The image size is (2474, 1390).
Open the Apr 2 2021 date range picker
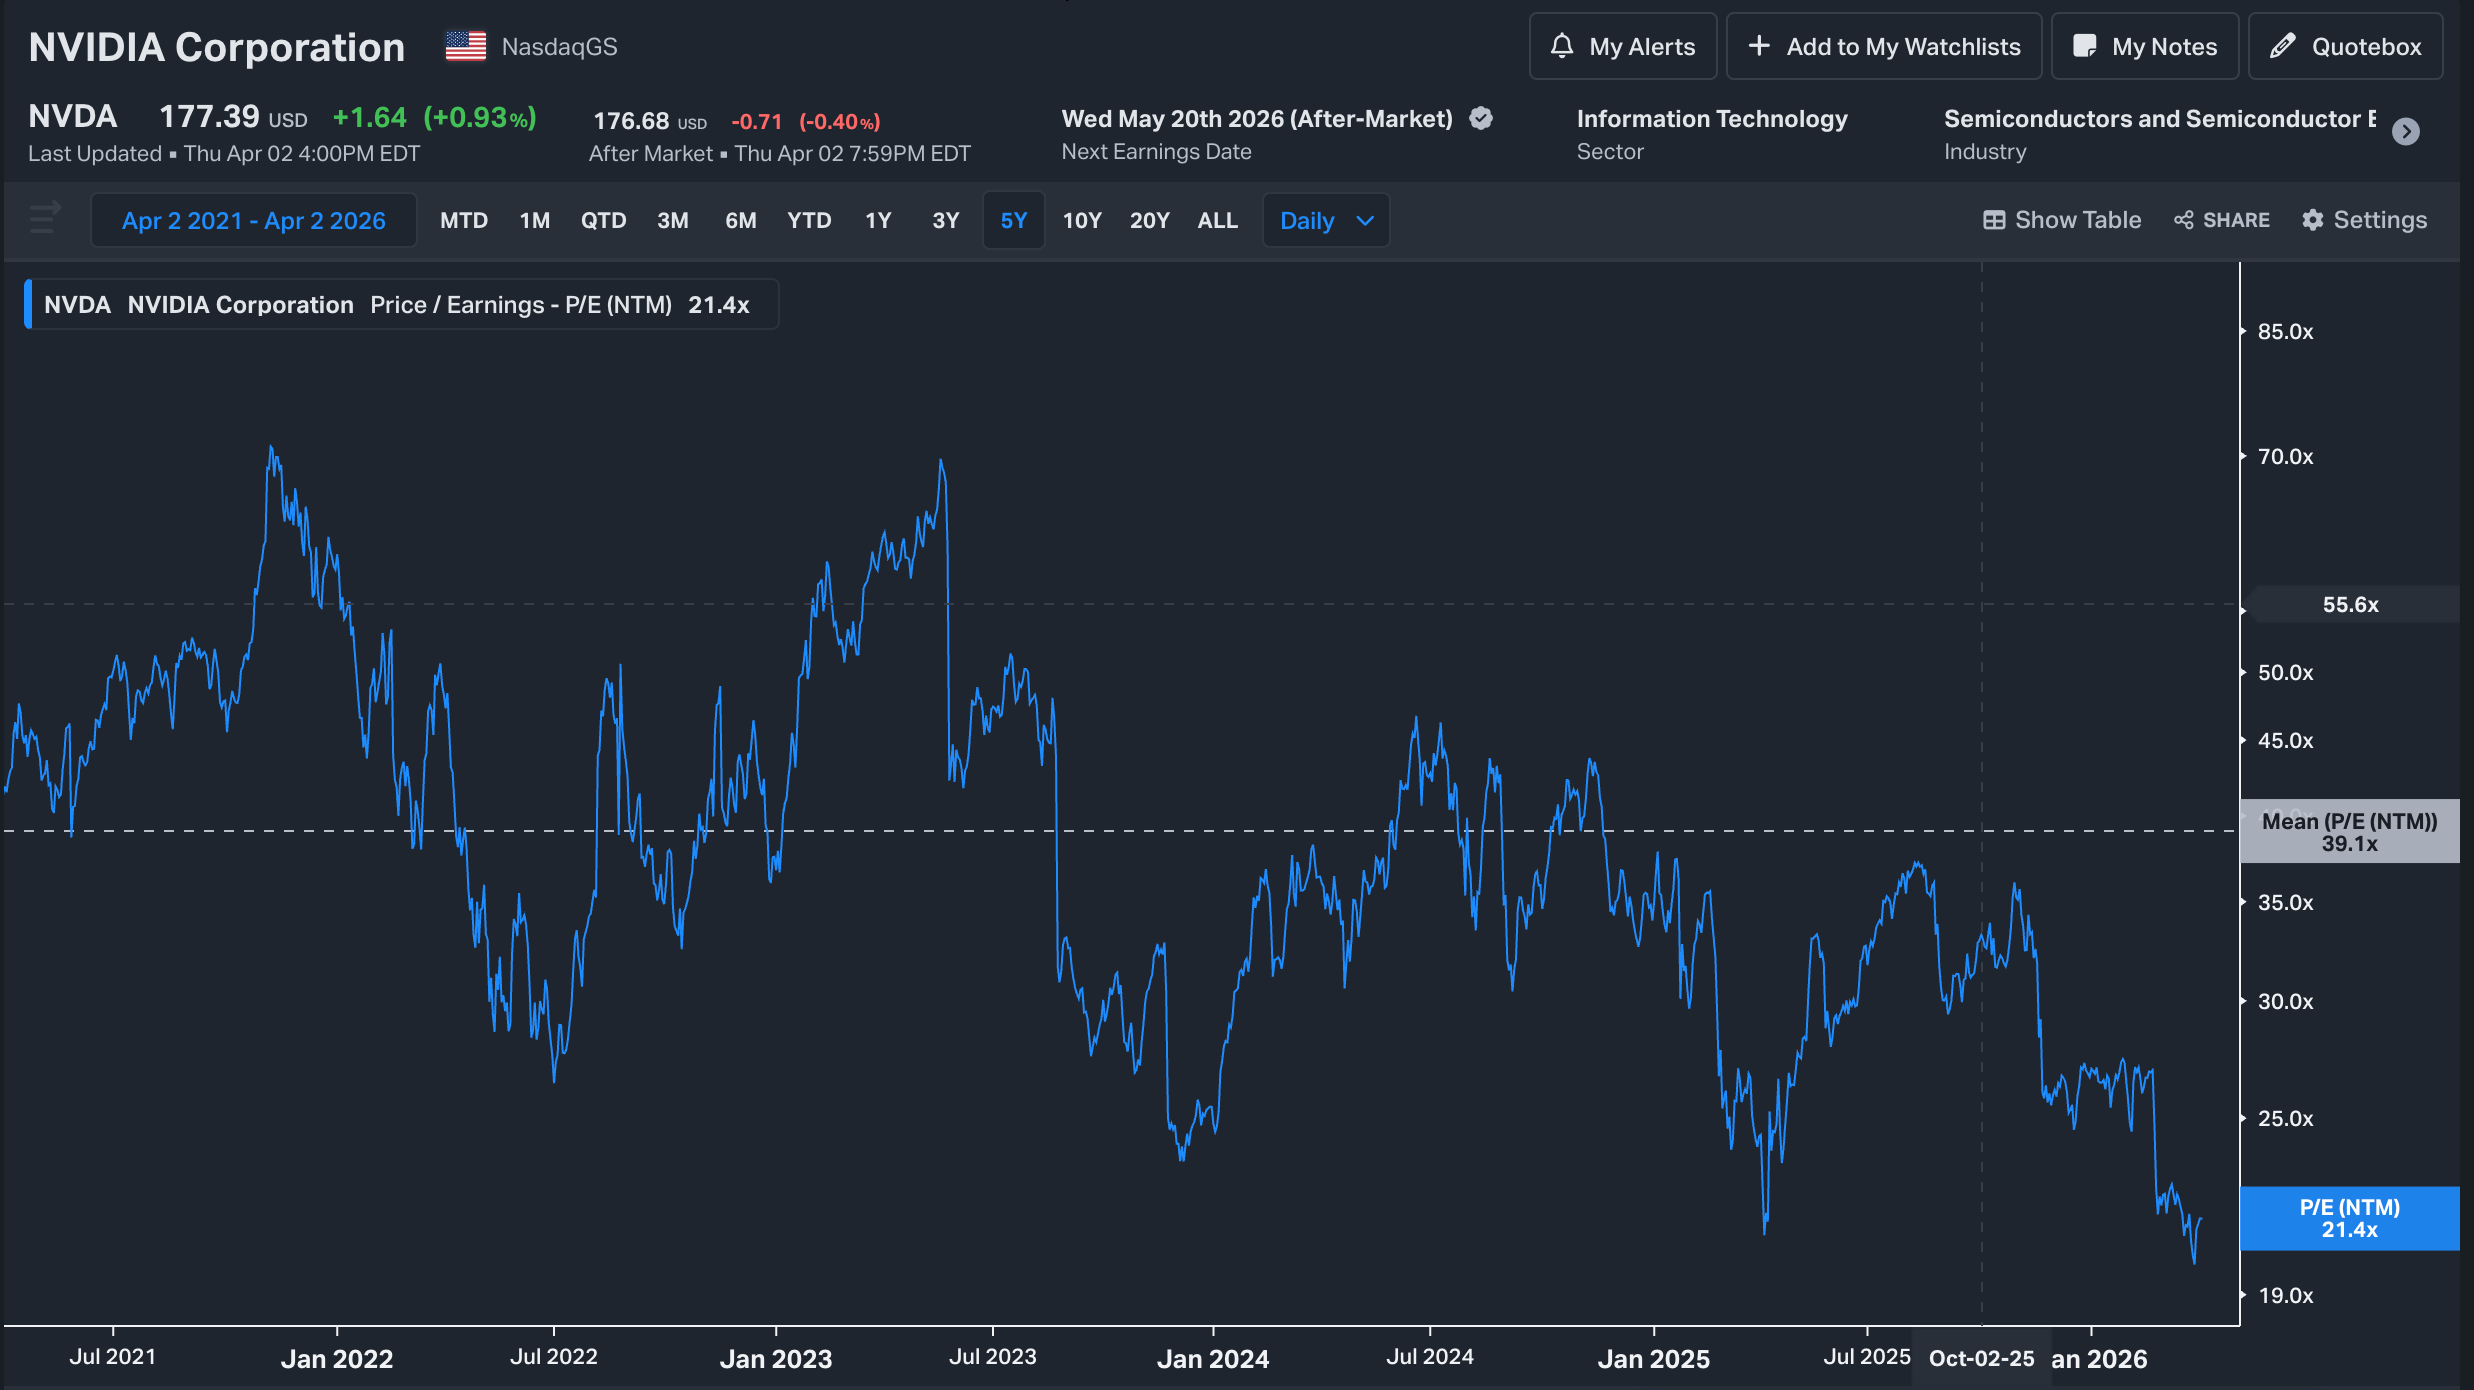pyautogui.click(x=253, y=220)
